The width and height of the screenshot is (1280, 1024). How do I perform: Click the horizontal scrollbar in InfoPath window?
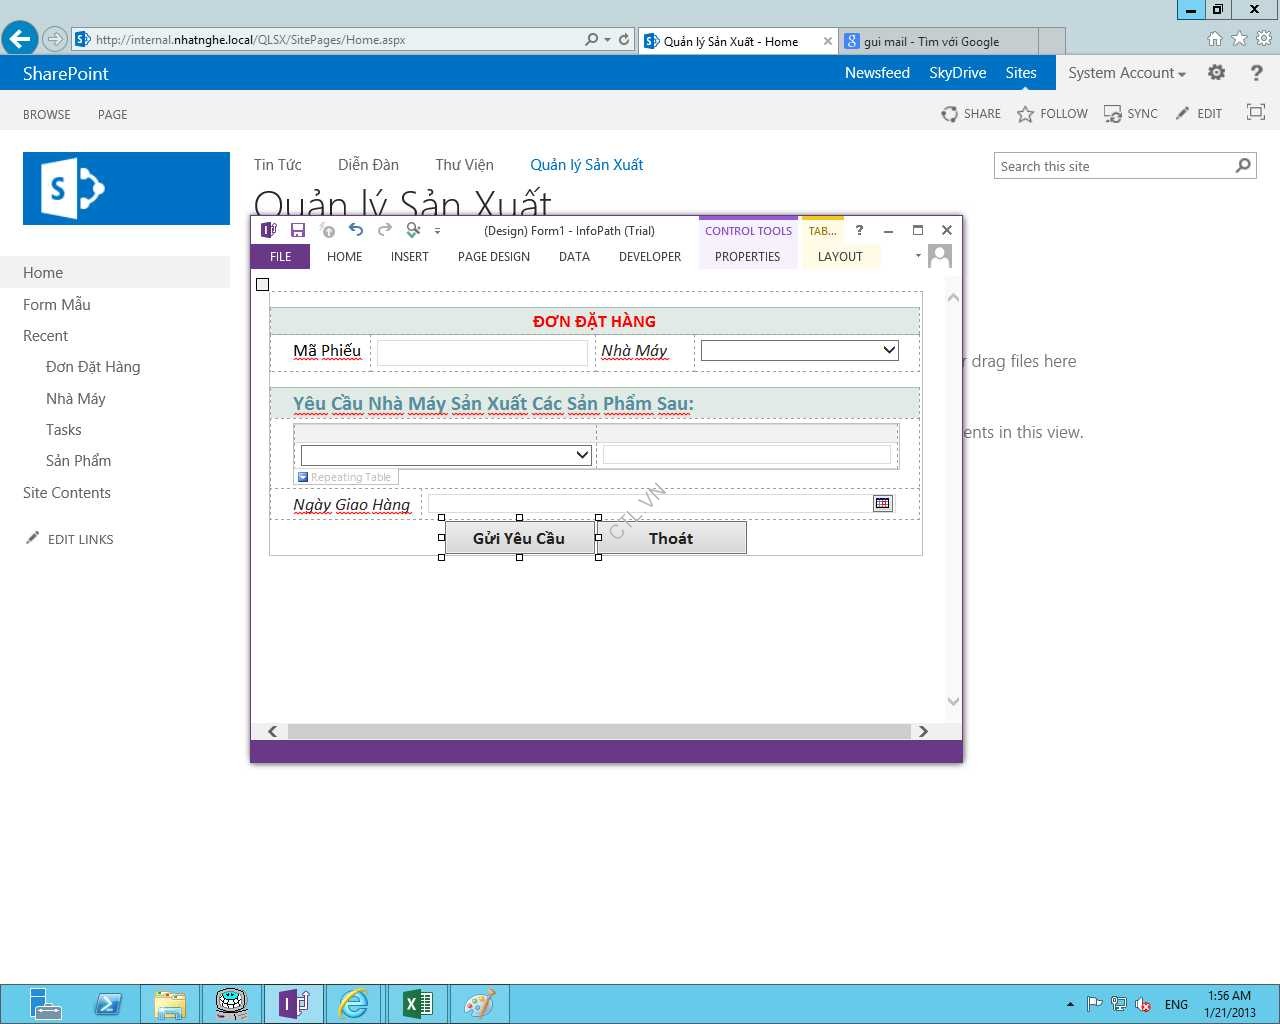point(598,731)
